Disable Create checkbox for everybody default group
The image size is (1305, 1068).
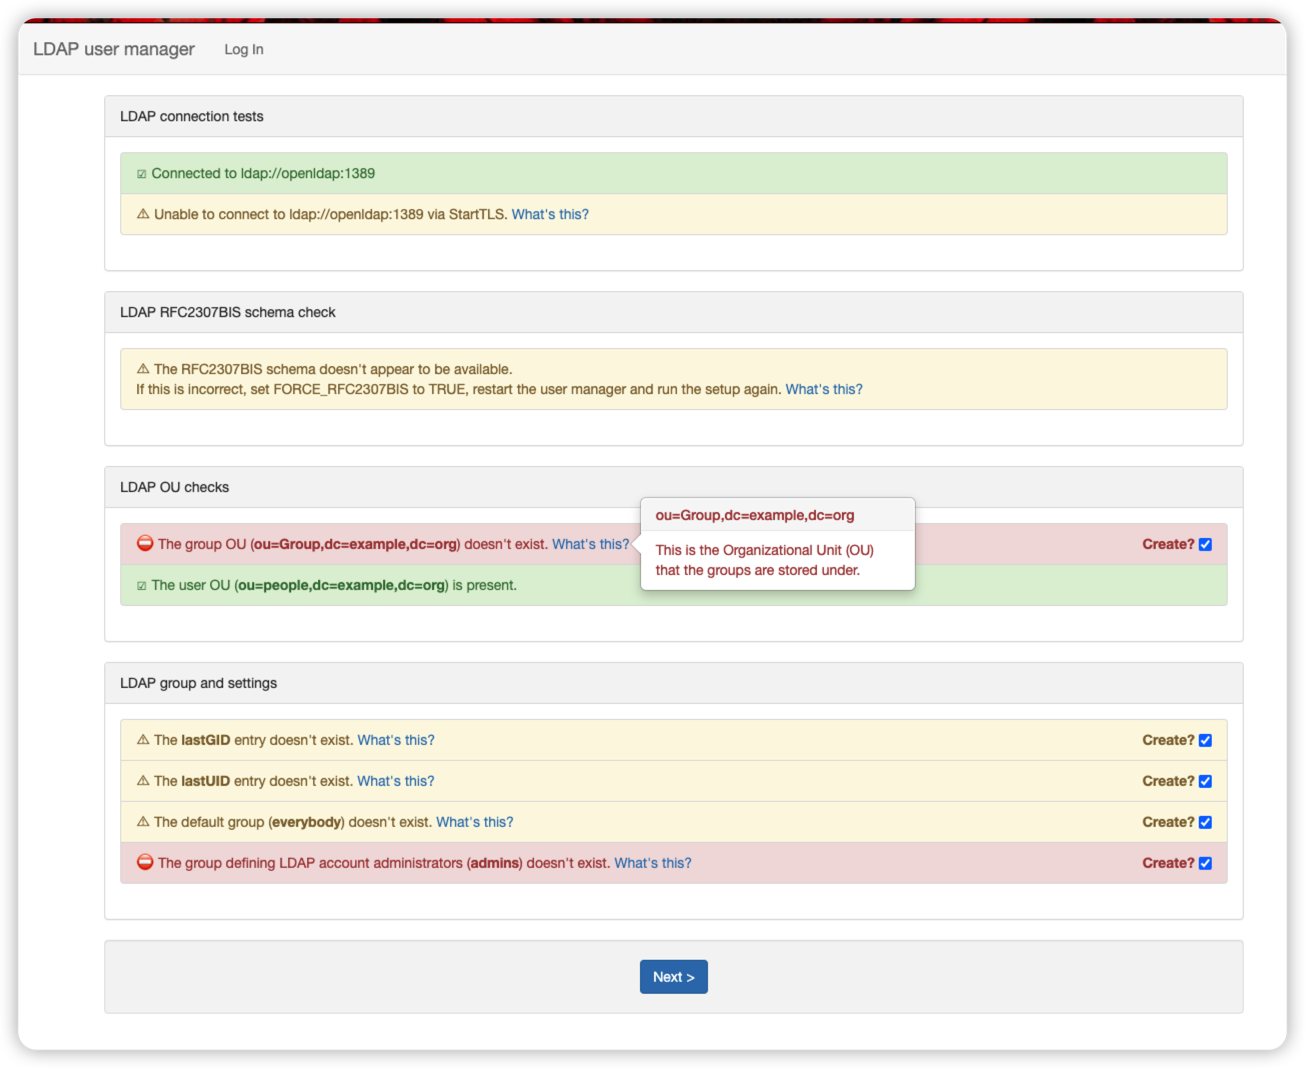pyautogui.click(x=1205, y=823)
